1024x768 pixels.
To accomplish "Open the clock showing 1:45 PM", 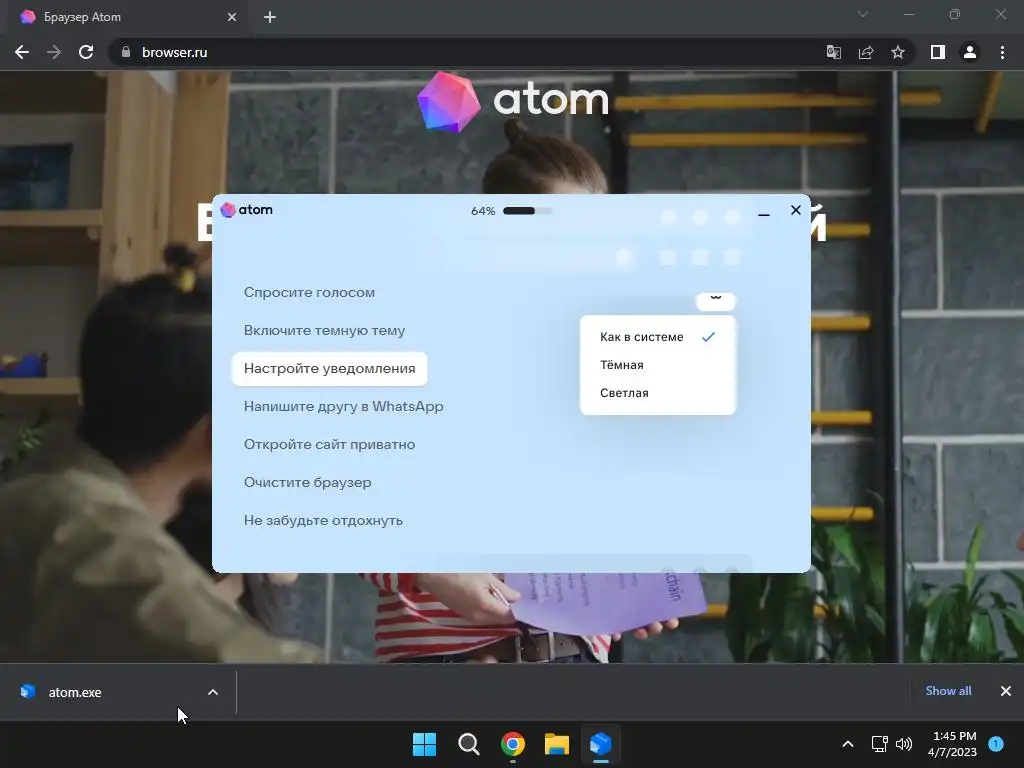I will click(x=953, y=744).
